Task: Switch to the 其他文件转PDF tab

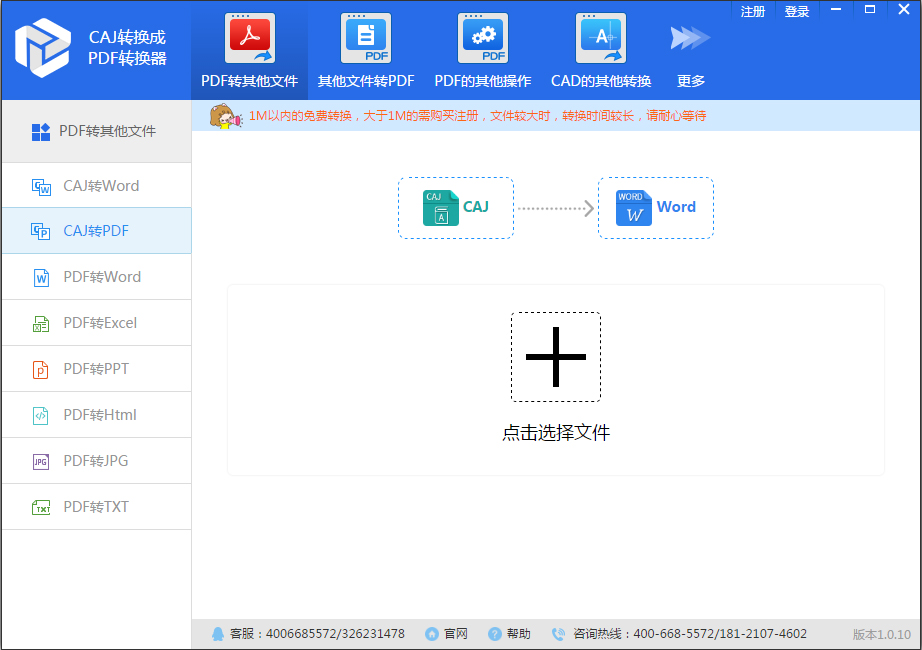Action: (366, 45)
